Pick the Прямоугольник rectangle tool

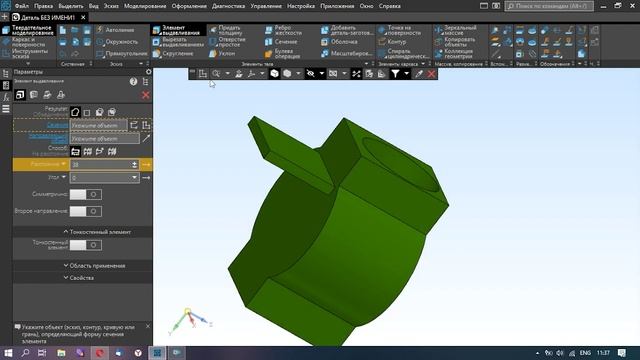coord(122,53)
